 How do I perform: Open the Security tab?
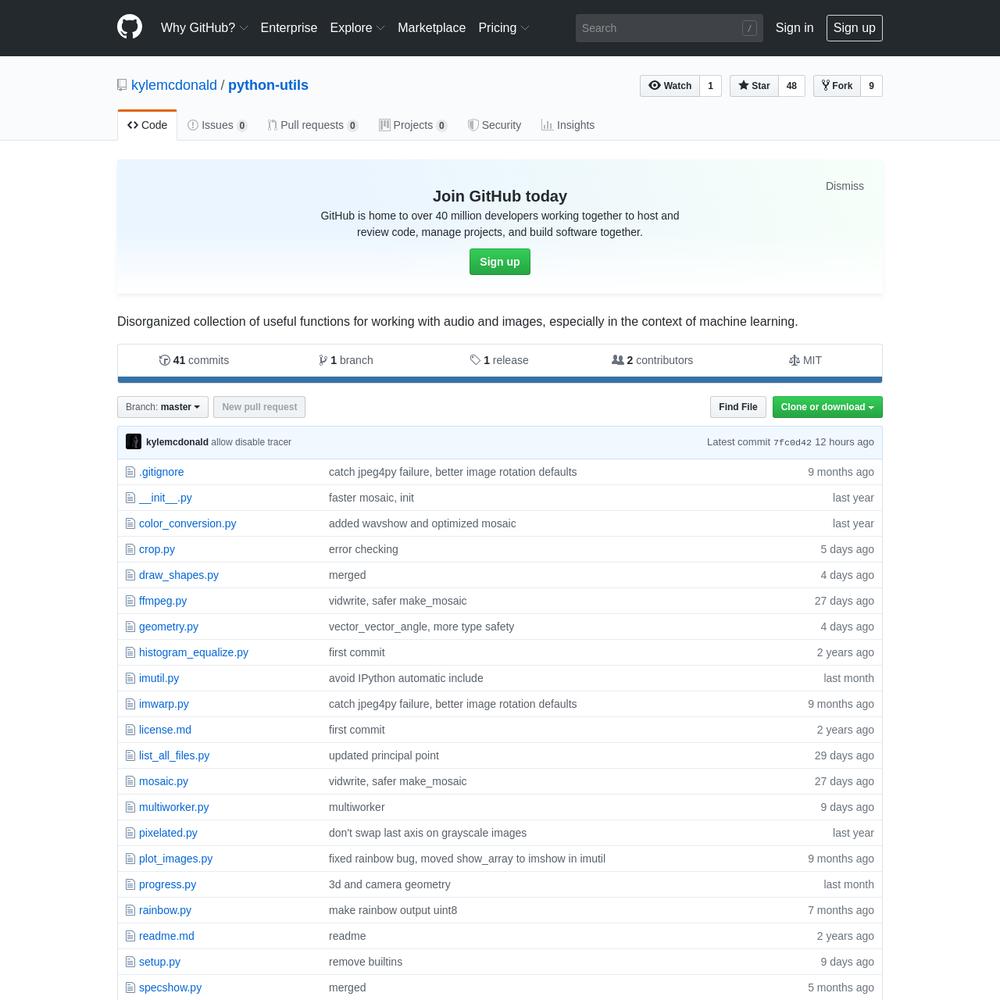pos(494,125)
